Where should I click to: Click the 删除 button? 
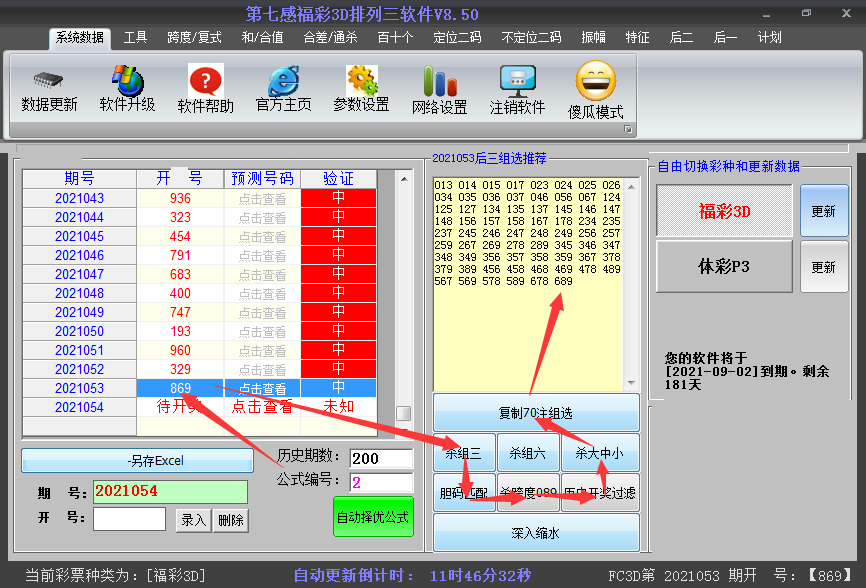pyautogui.click(x=231, y=520)
